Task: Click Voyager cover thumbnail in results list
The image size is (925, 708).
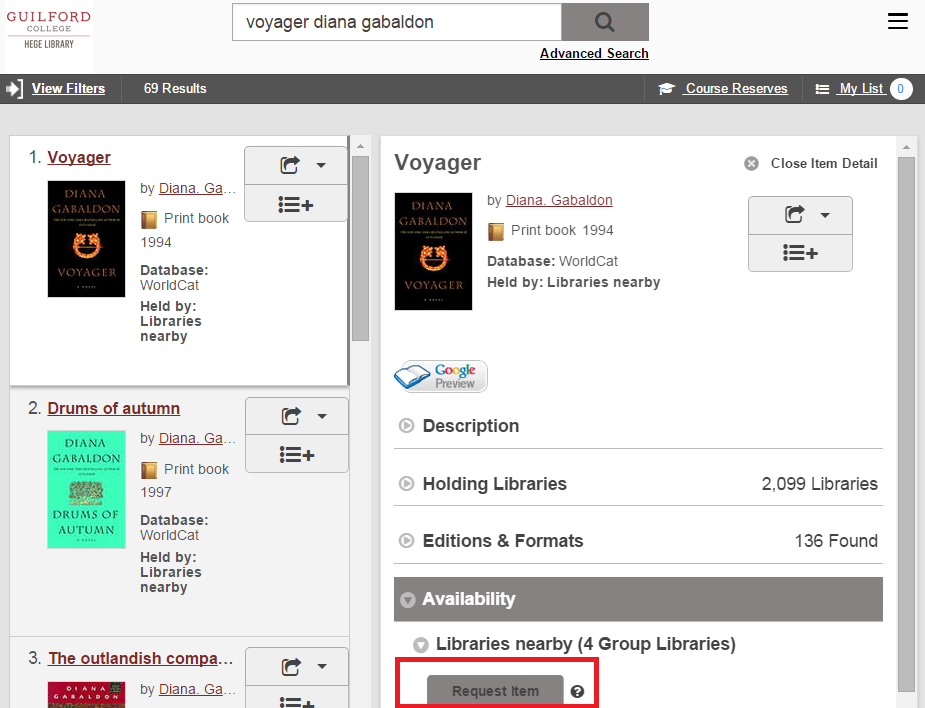Action: [86, 239]
